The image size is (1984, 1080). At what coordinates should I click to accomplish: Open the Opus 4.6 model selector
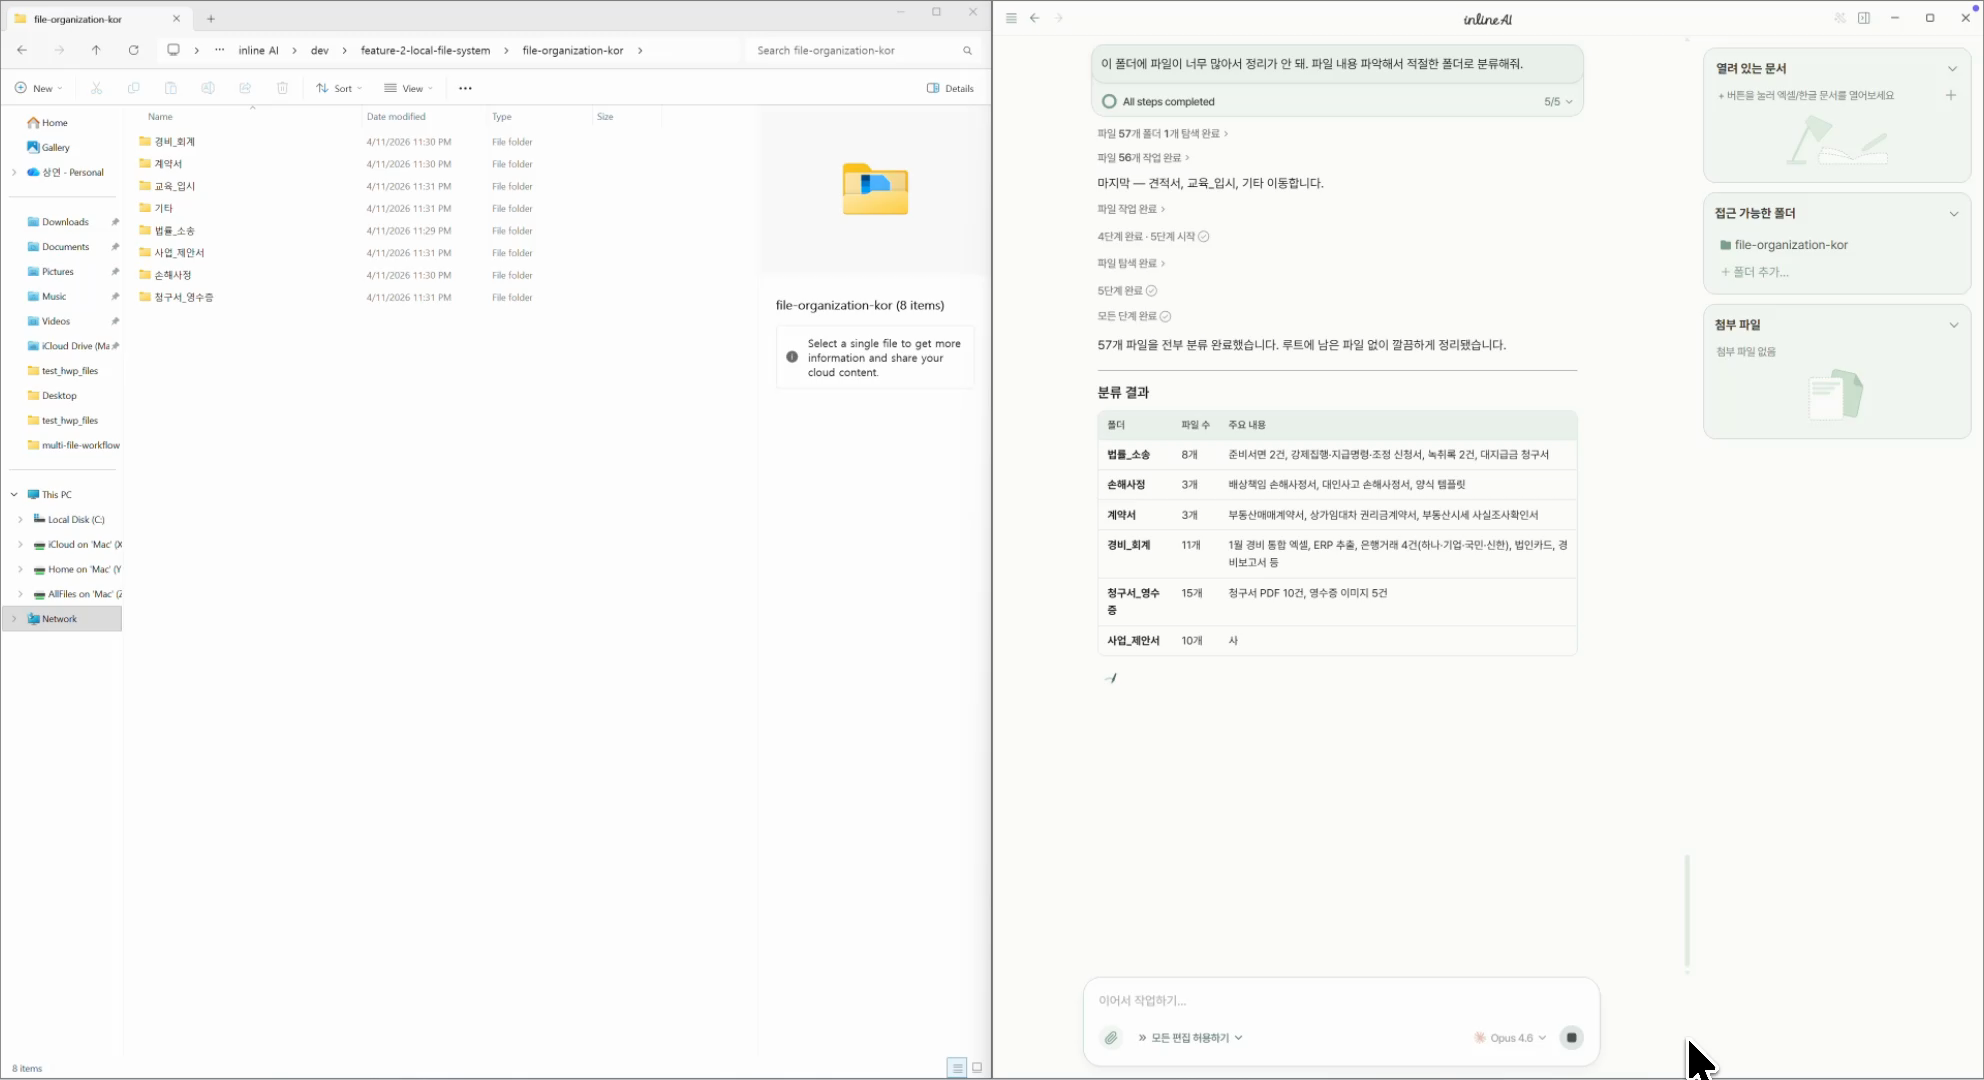pos(1511,1038)
